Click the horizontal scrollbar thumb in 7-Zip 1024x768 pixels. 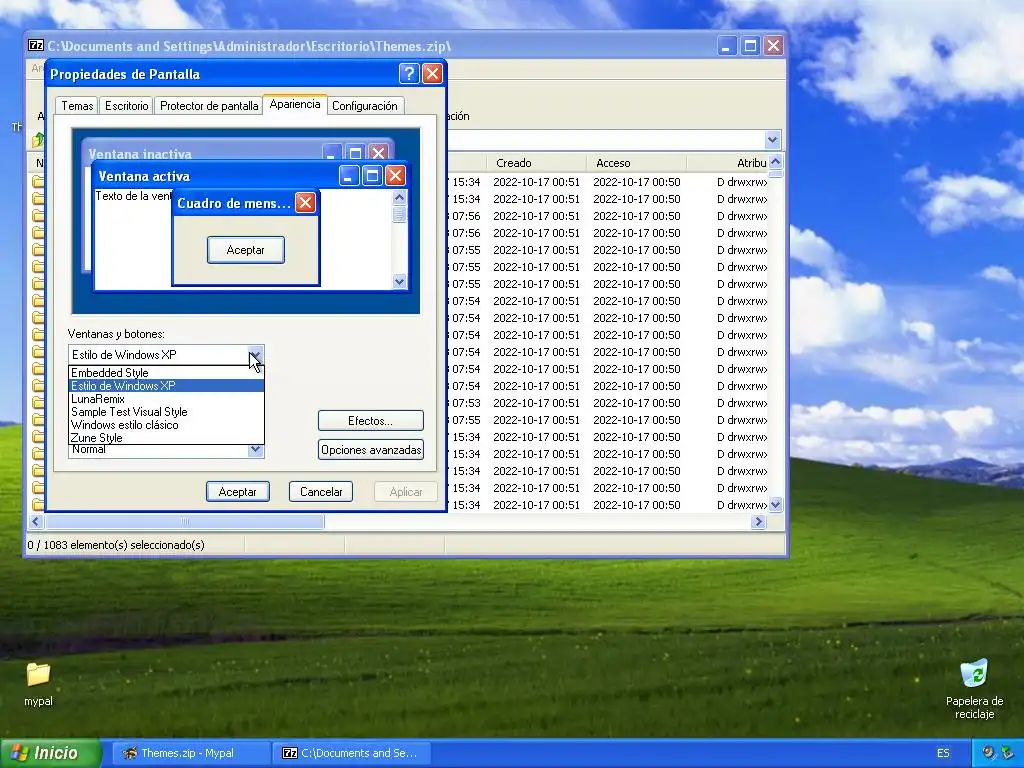pyautogui.click(x=184, y=521)
